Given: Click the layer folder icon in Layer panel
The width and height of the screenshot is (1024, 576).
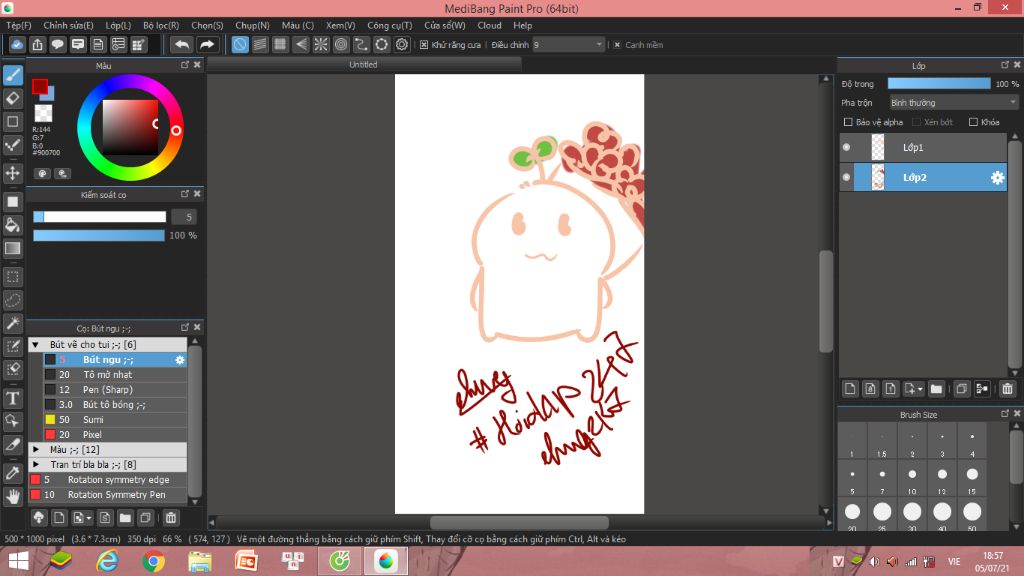Looking at the screenshot, I should tap(936, 389).
